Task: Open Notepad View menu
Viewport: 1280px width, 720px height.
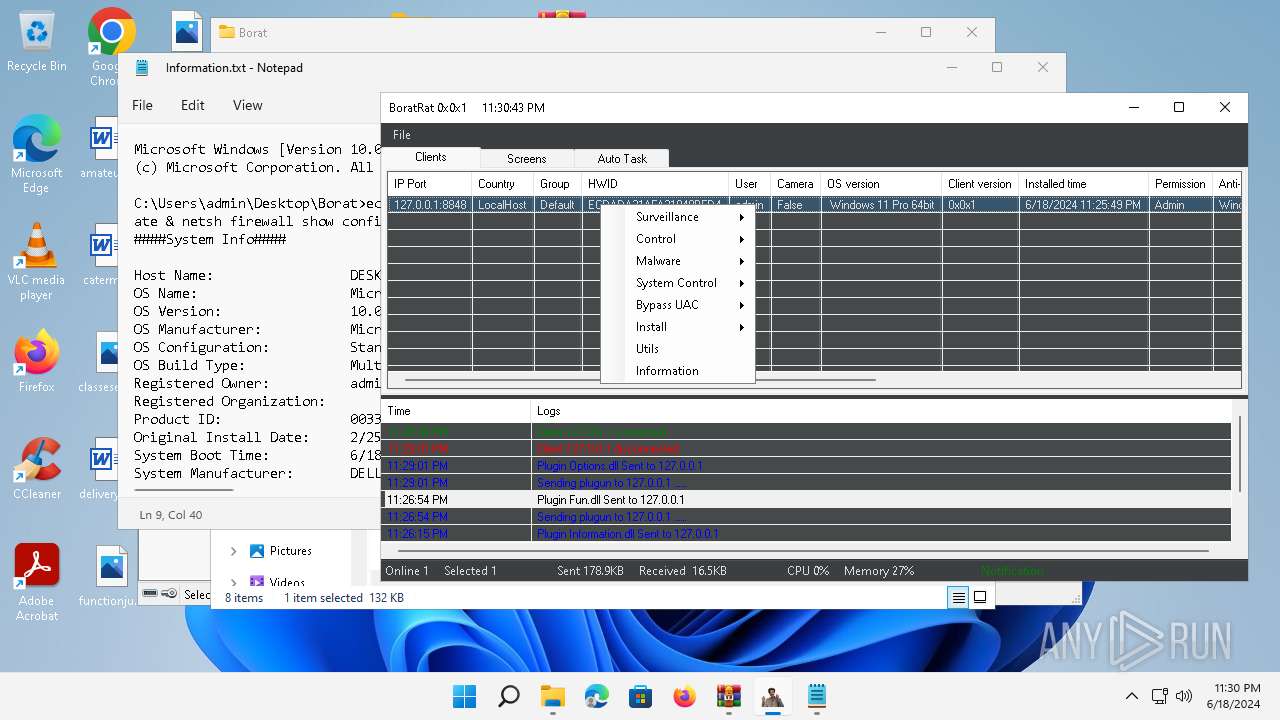Action: [x=248, y=105]
